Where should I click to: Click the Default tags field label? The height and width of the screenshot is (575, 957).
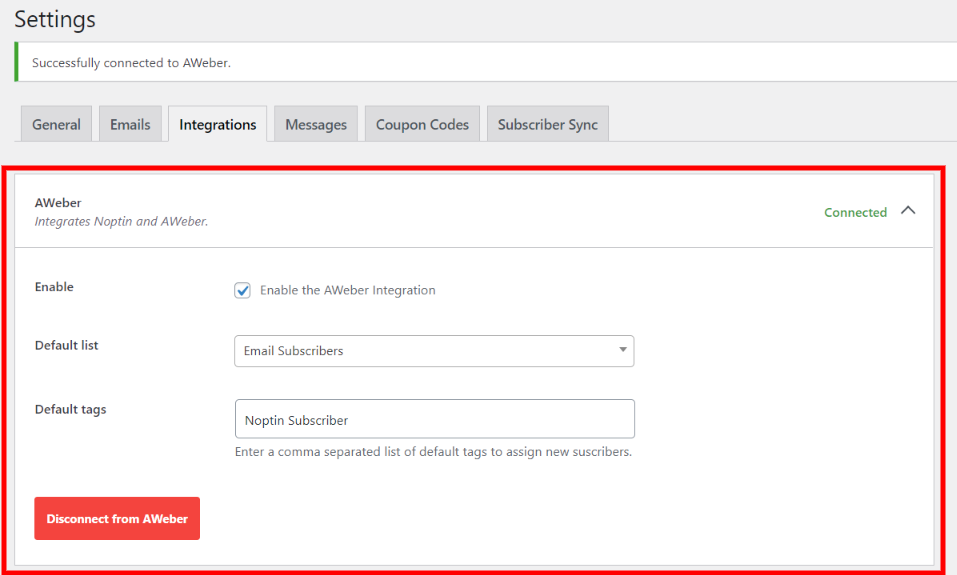(70, 410)
